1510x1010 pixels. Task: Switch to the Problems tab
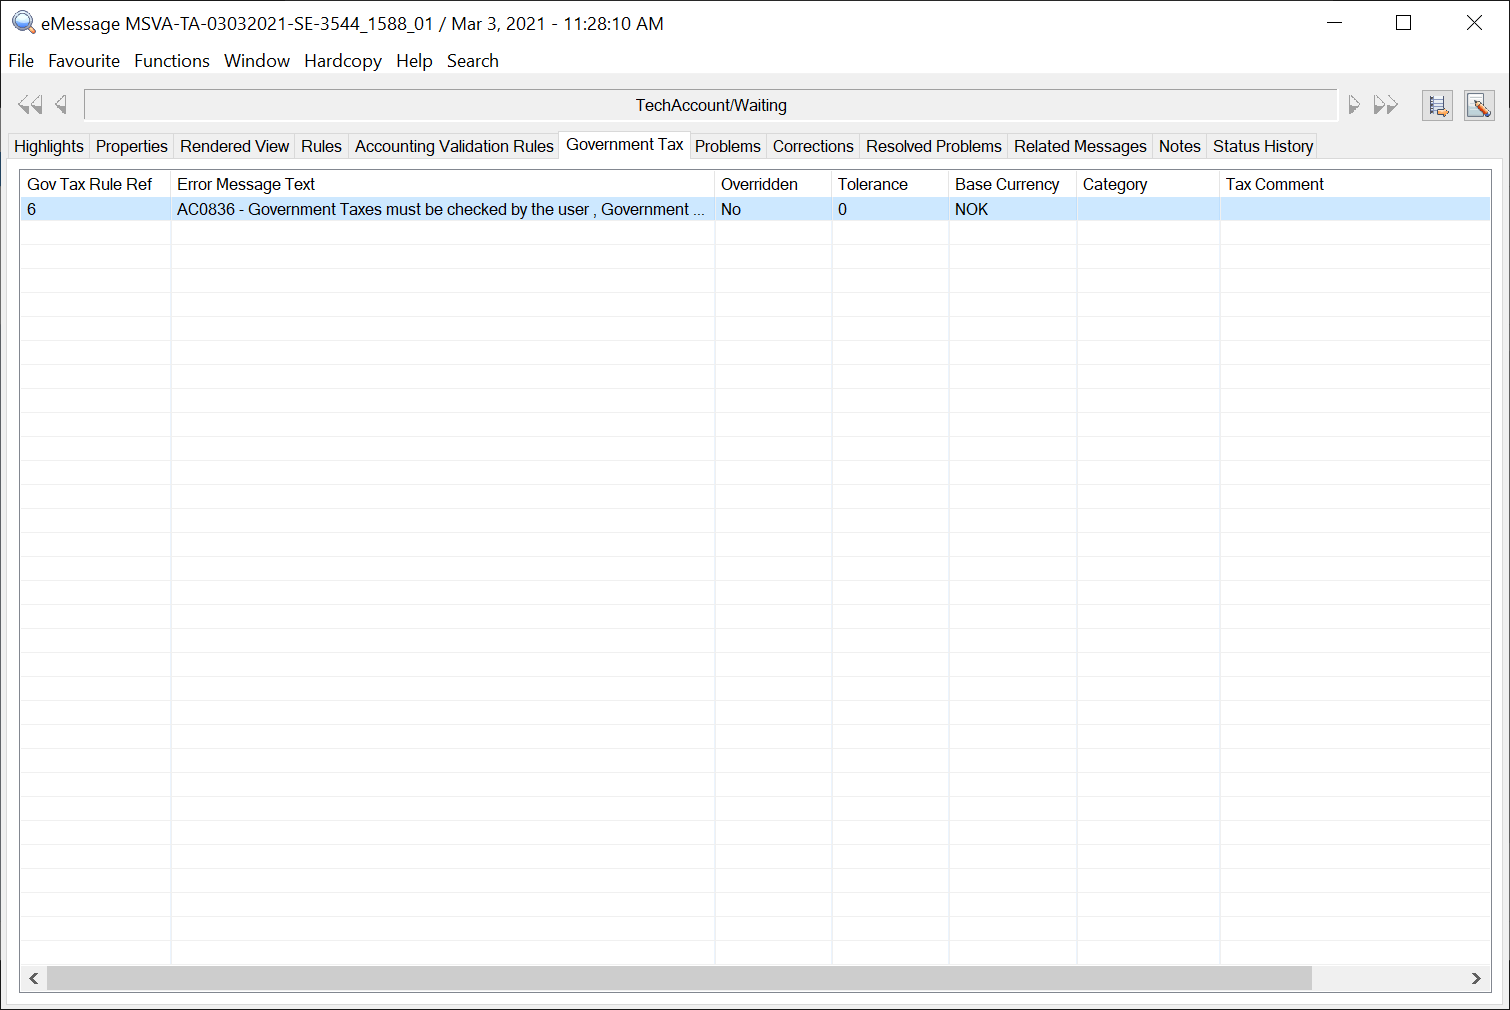click(x=727, y=145)
